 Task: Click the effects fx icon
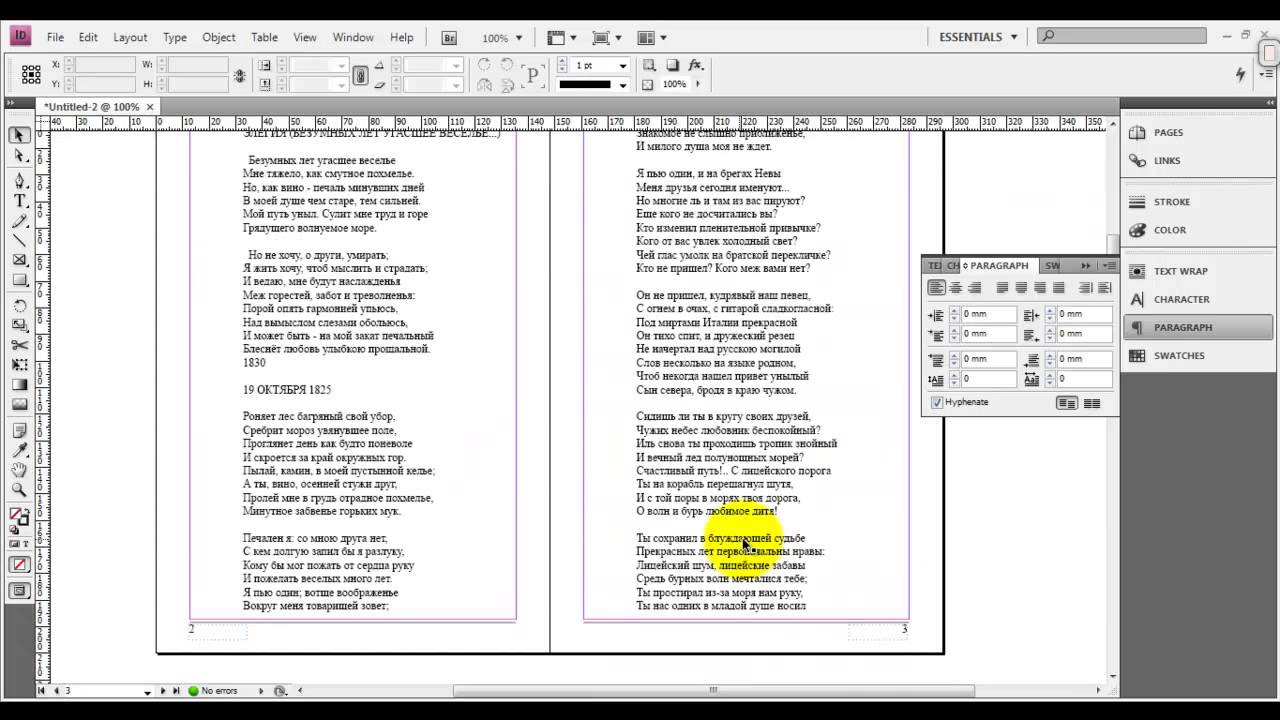(x=696, y=65)
